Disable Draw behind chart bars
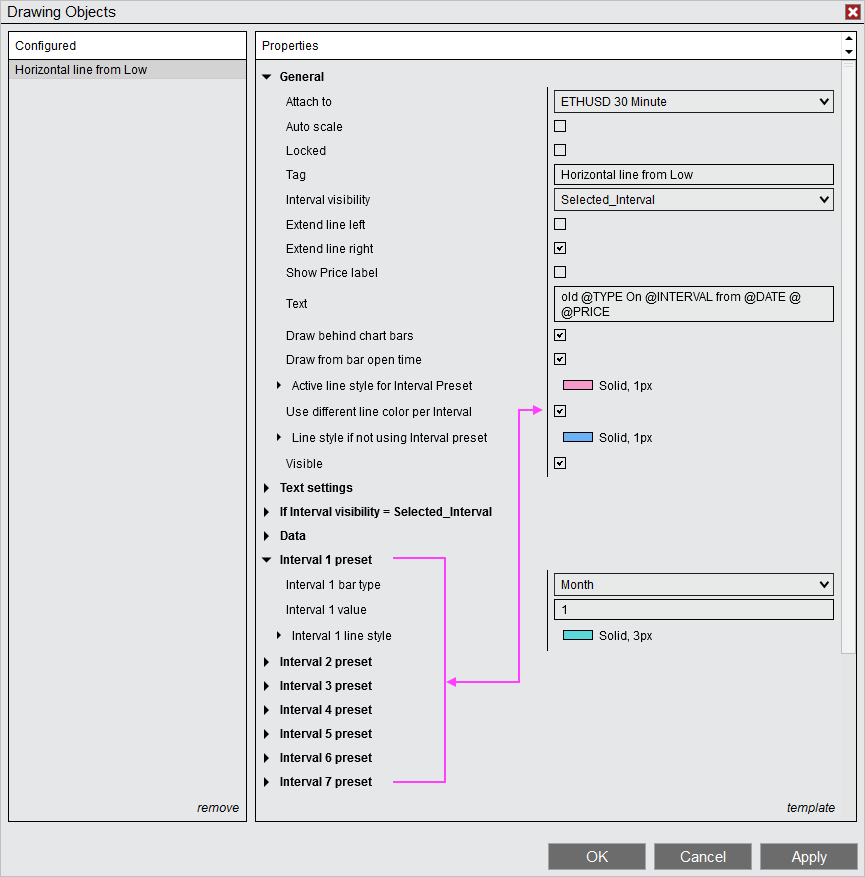The height and width of the screenshot is (877, 865). point(559,334)
